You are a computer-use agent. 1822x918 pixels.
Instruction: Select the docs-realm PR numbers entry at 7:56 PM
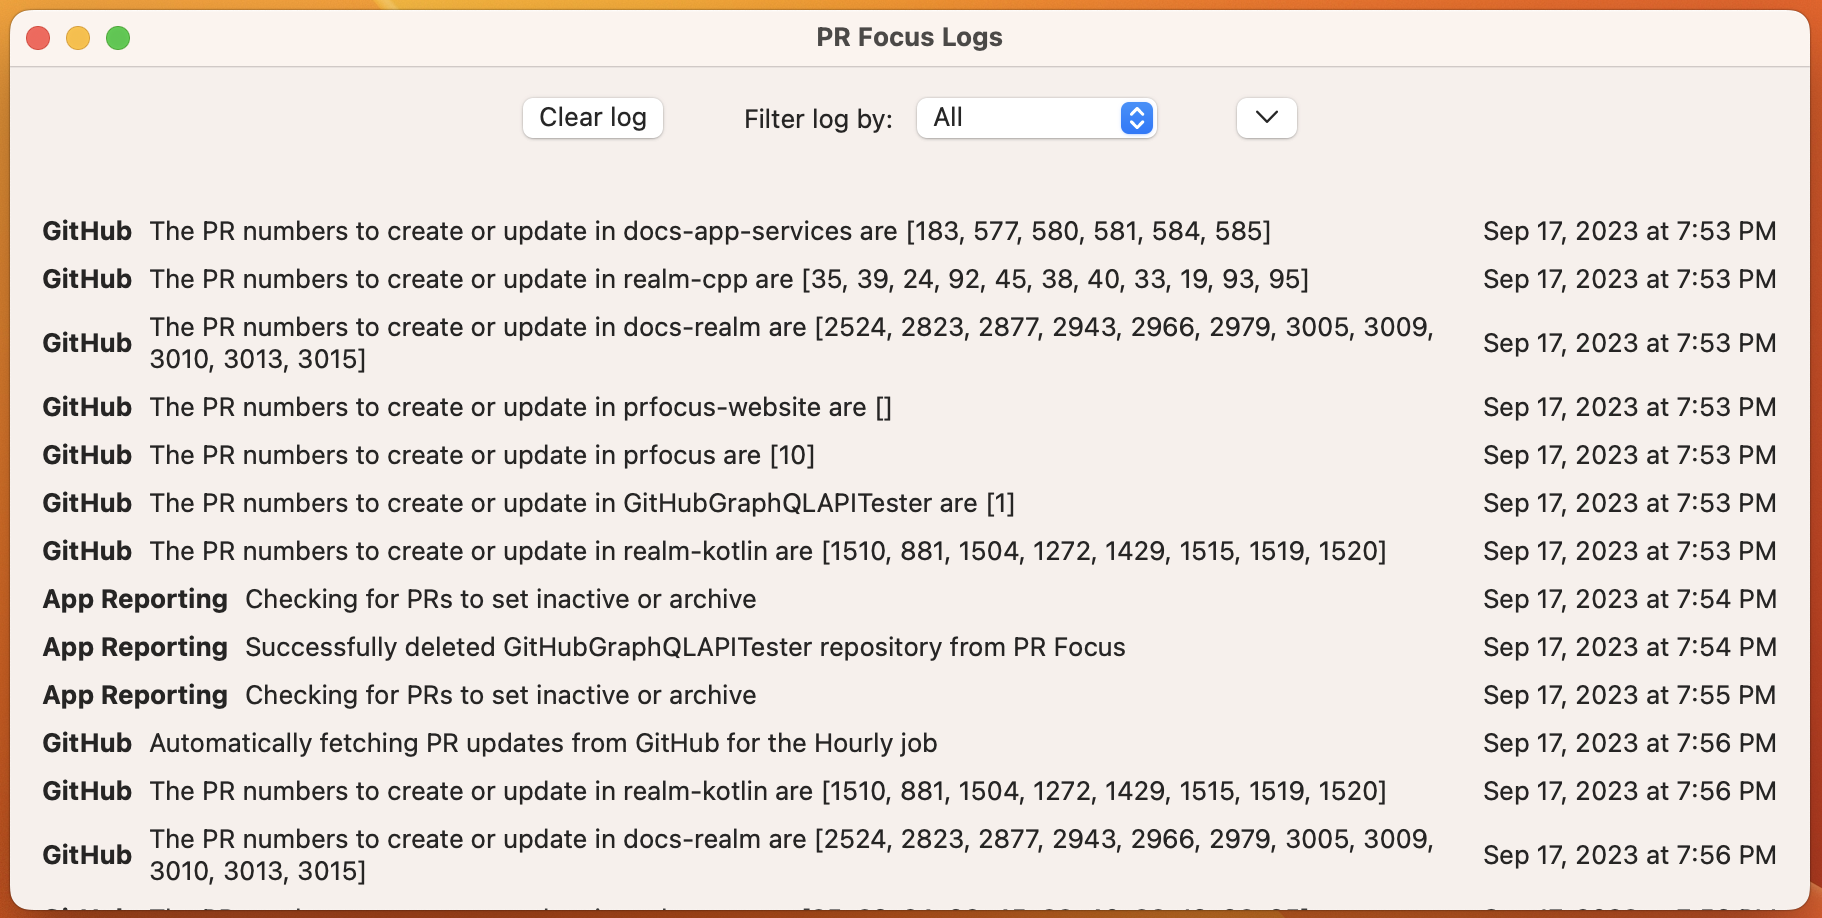tap(909, 855)
